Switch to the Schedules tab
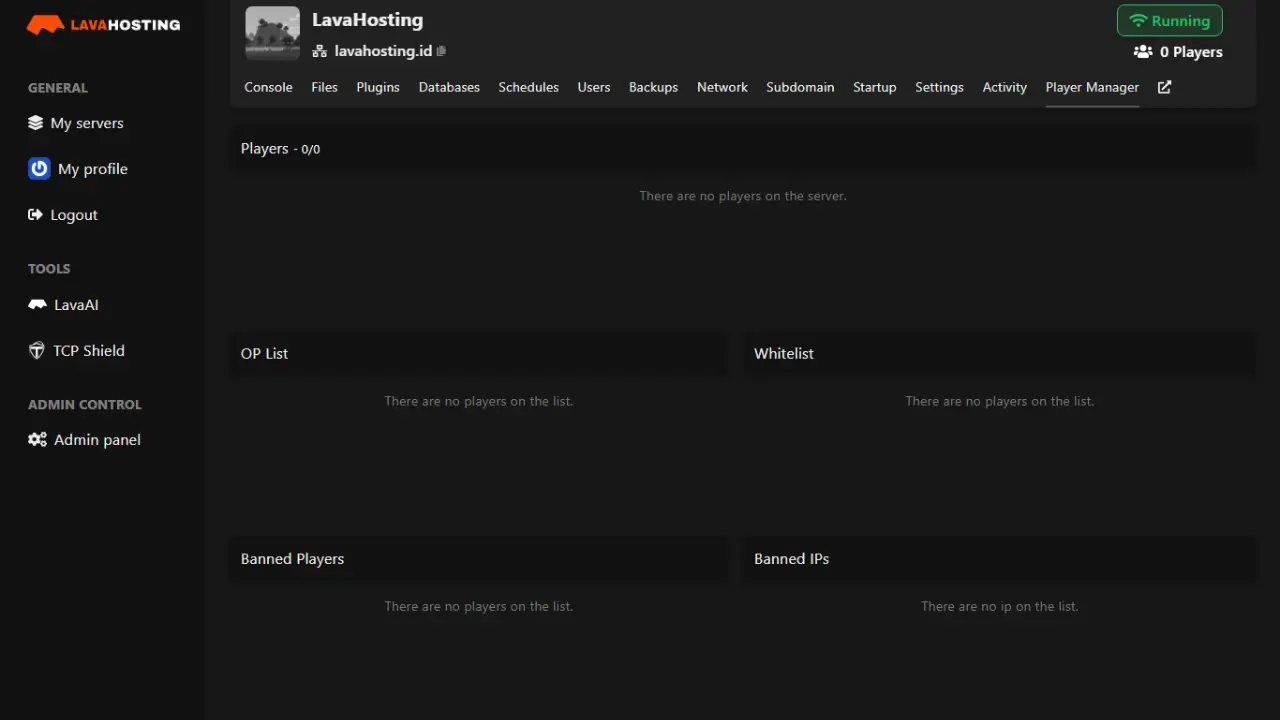The height and width of the screenshot is (720, 1280). 528,87
